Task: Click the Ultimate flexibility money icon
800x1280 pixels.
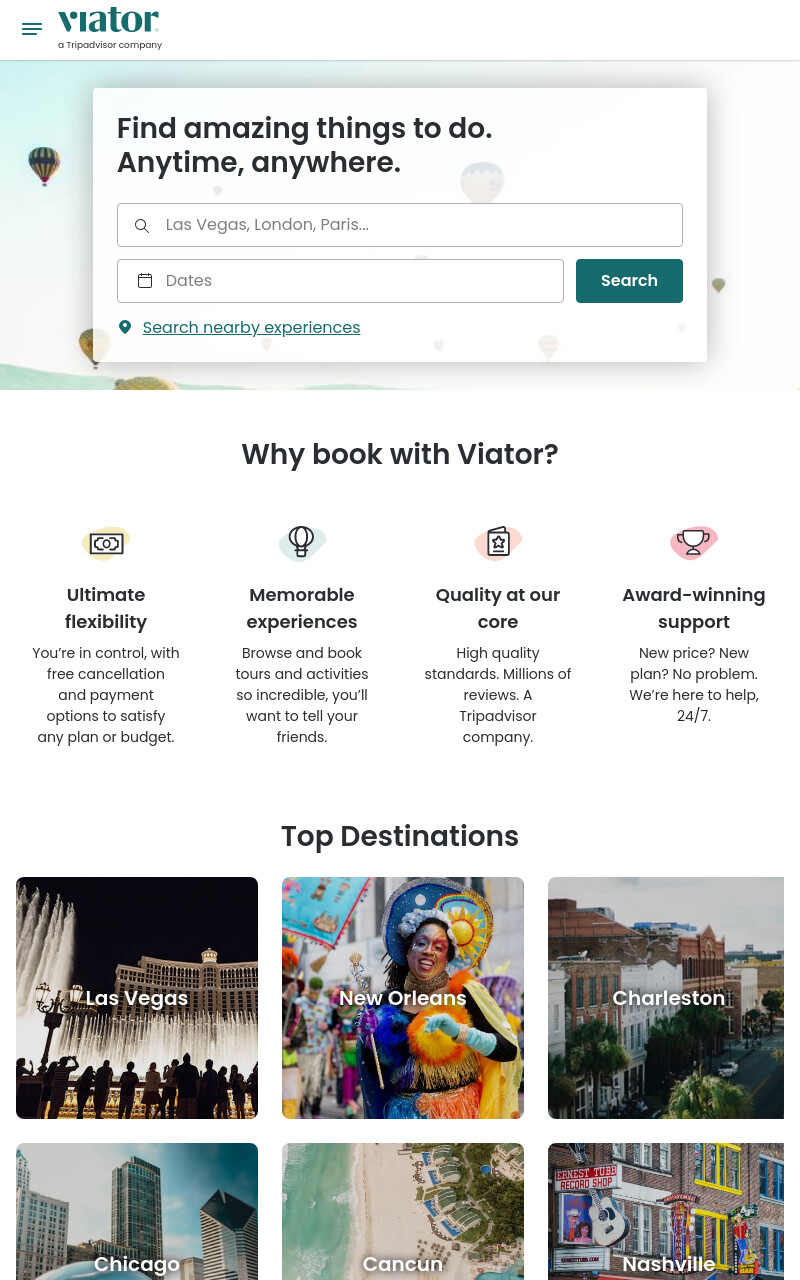Action: [x=106, y=543]
